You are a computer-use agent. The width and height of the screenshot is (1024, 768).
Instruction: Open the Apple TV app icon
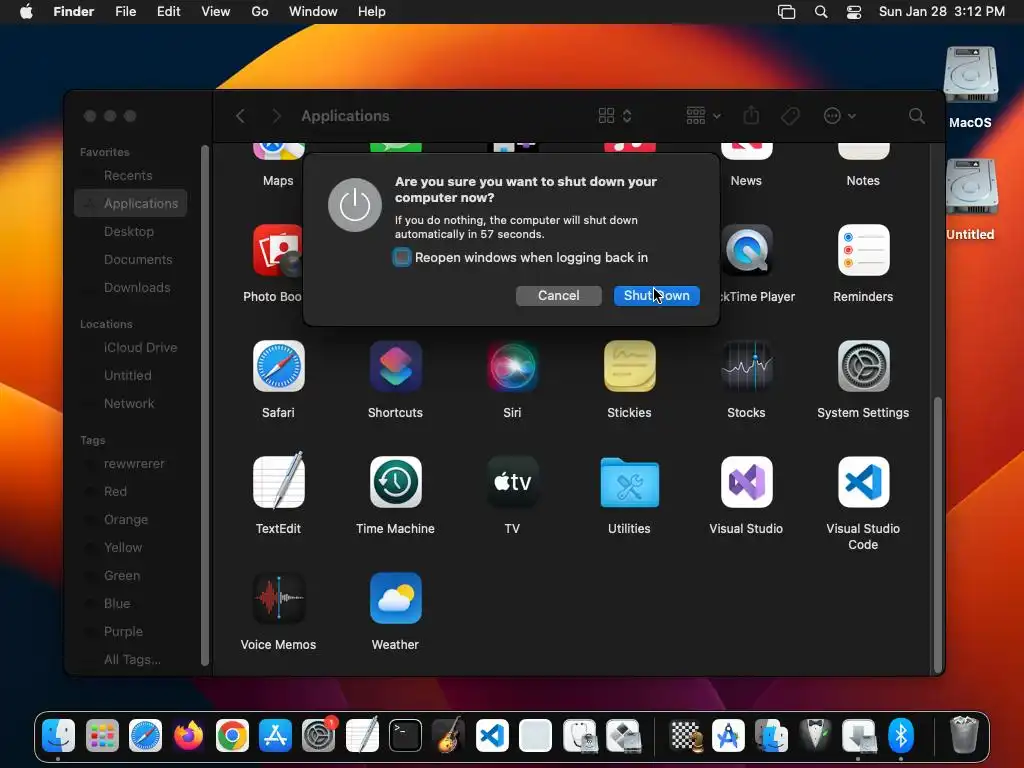tap(513, 482)
